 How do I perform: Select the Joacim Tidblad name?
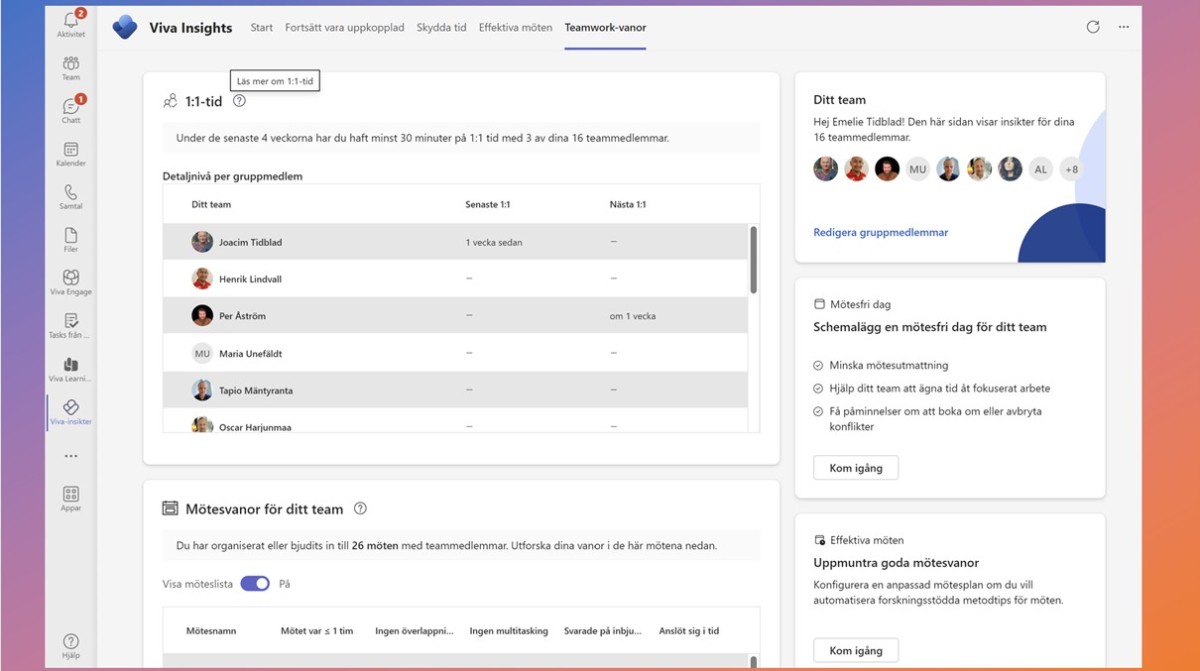[250, 242]
